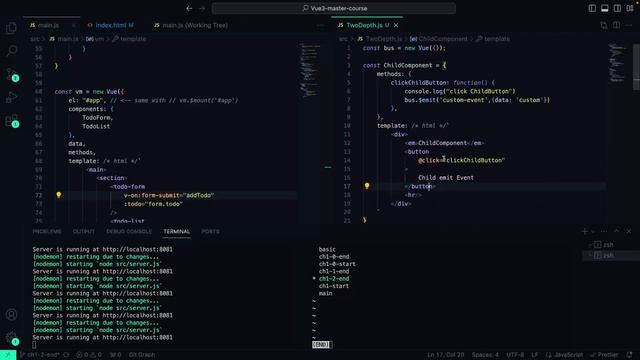Switch to the index.html tab

tap(110, 25)
